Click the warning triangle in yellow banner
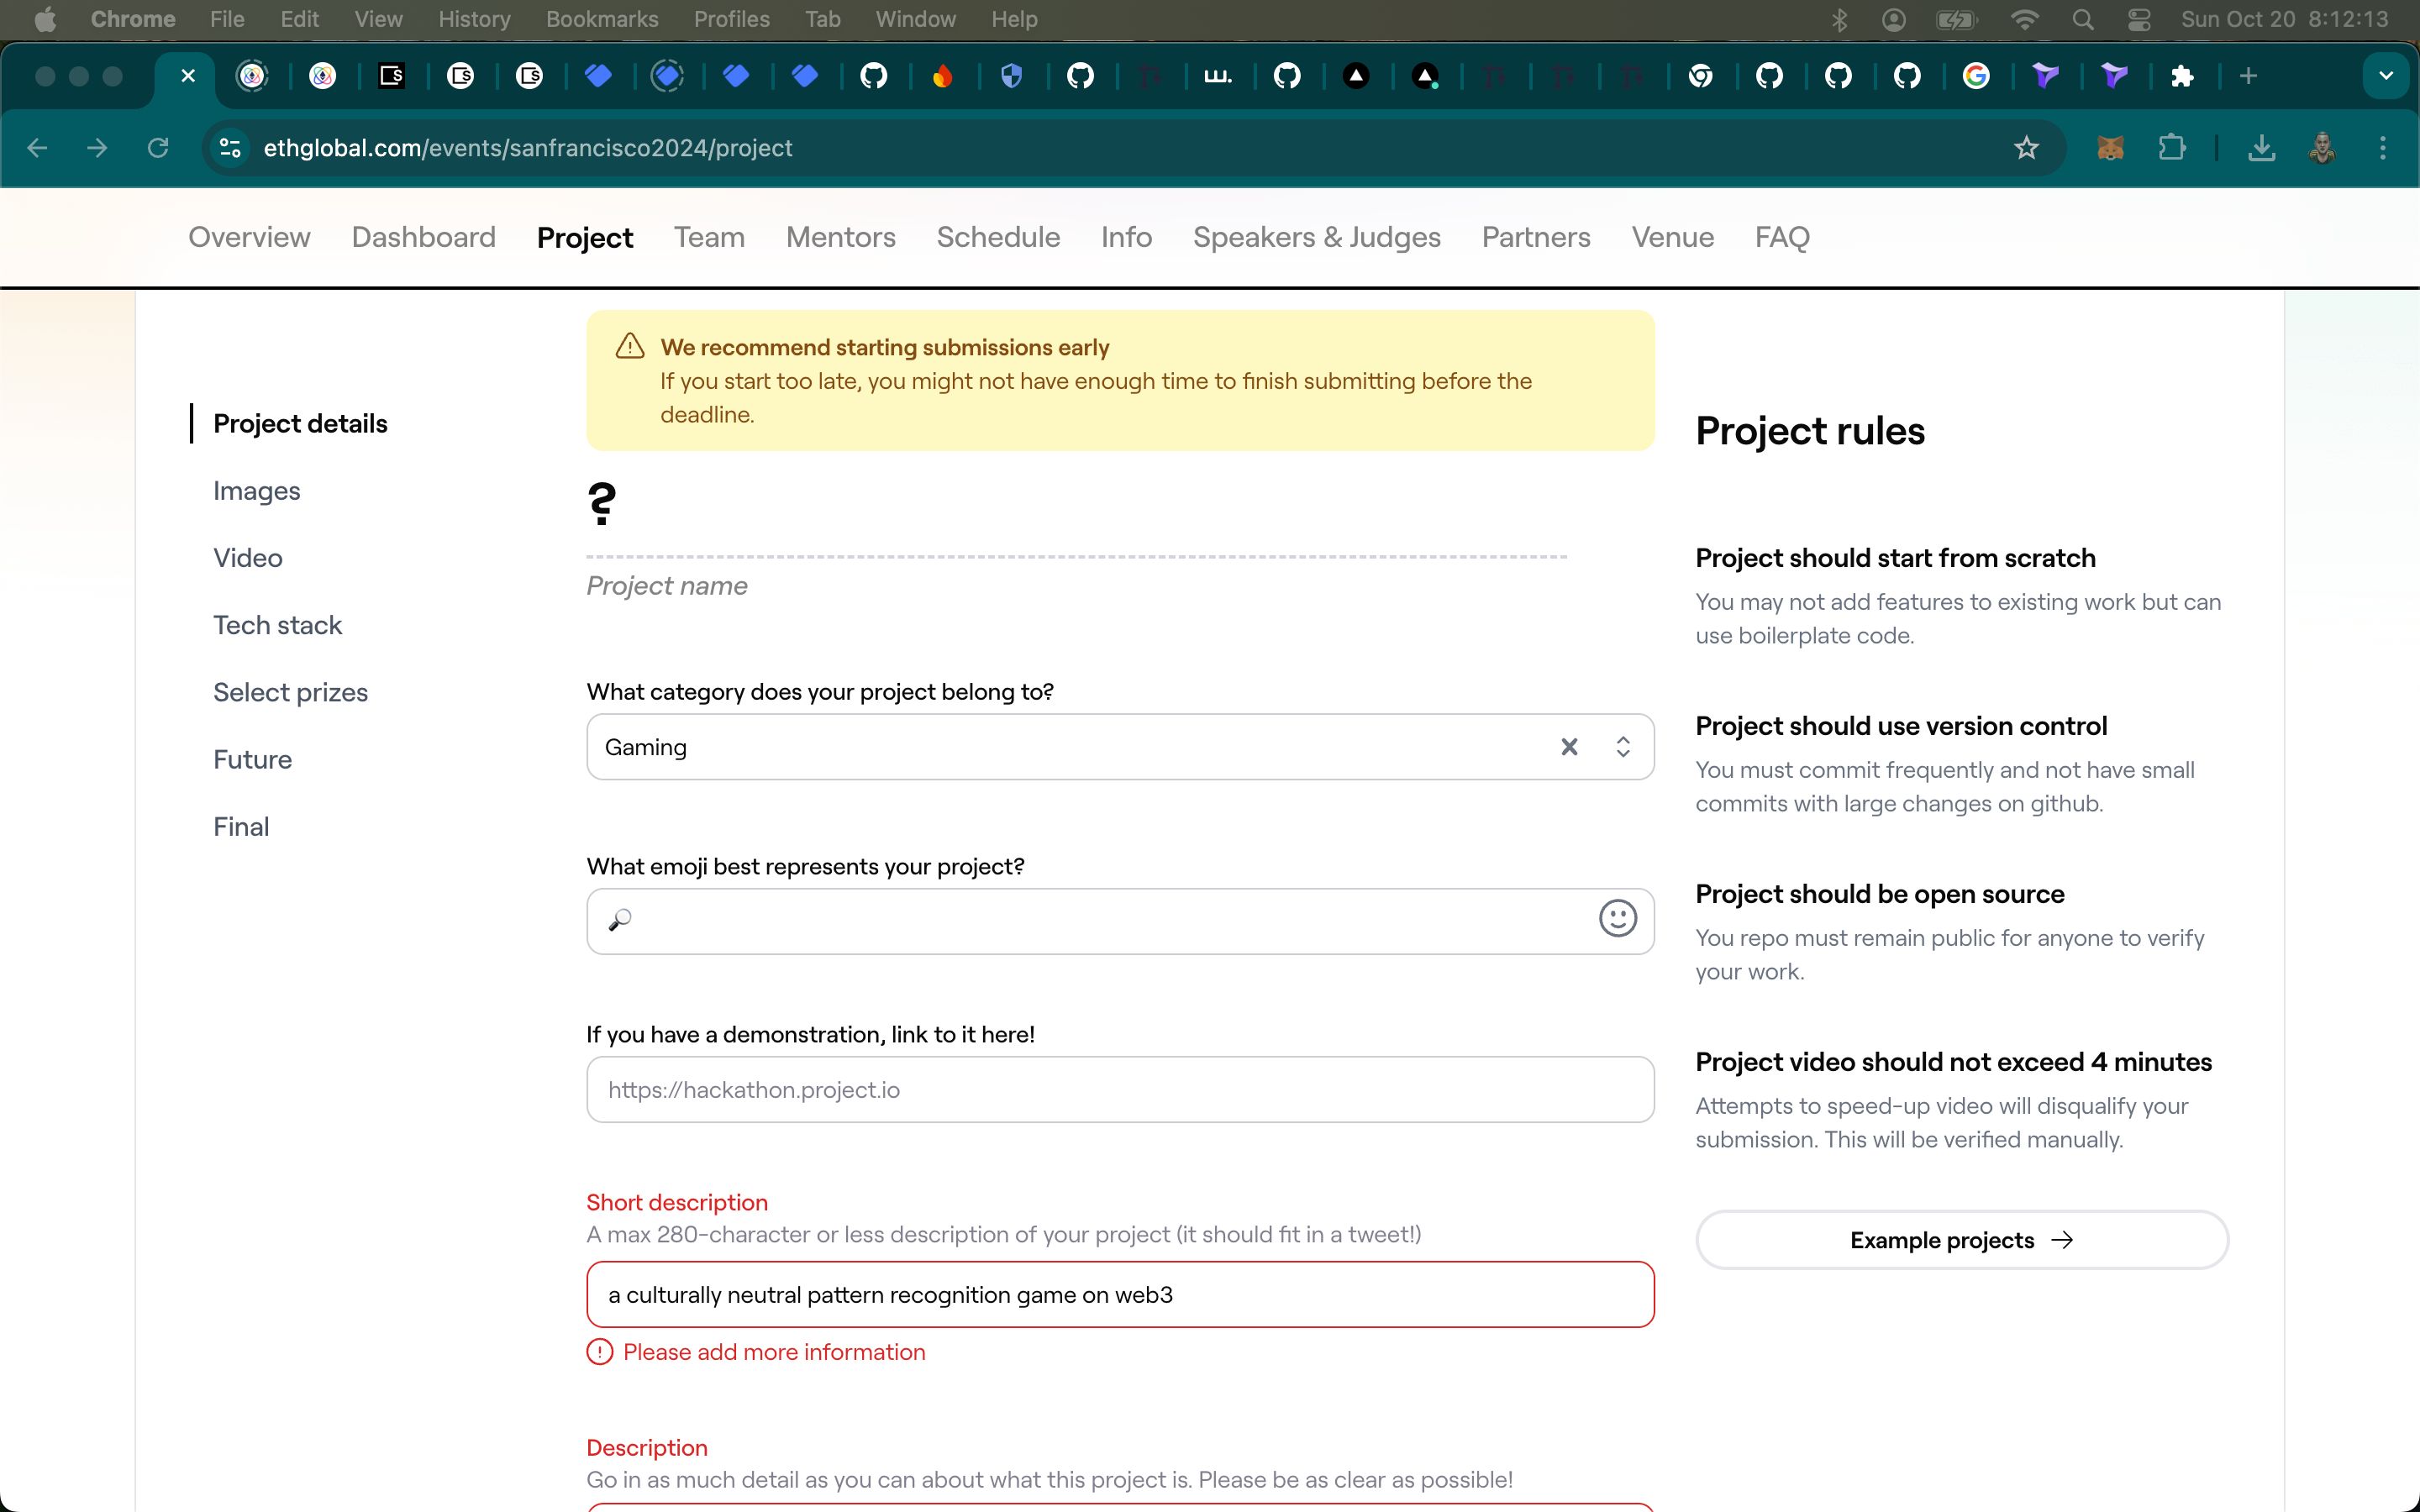Image resolution: width=2420 pixels, height=1512 pixels. tap(630, 346)
